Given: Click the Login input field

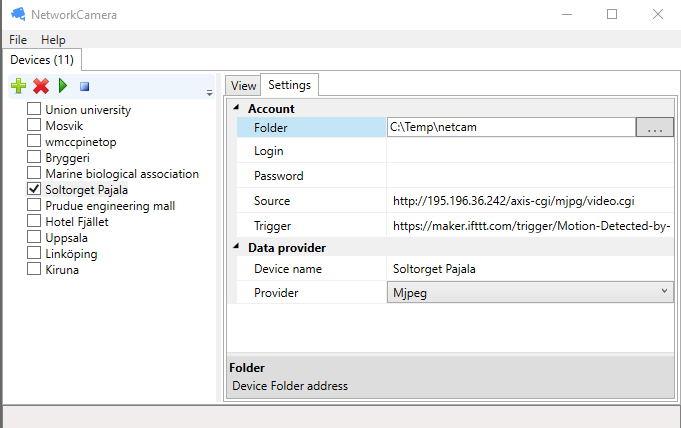Looking at the screenshot, I should click(x=528, y=151).
